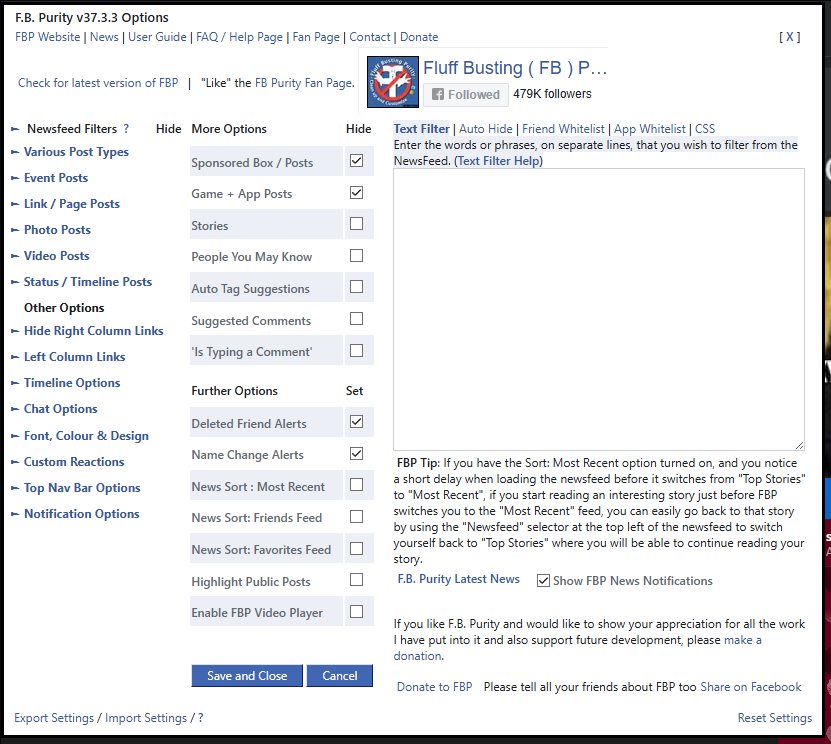831x744 pixels.
Task: Expand the Newsfeed Filters section
Action: pyautogui.click(x=64, y=129)
